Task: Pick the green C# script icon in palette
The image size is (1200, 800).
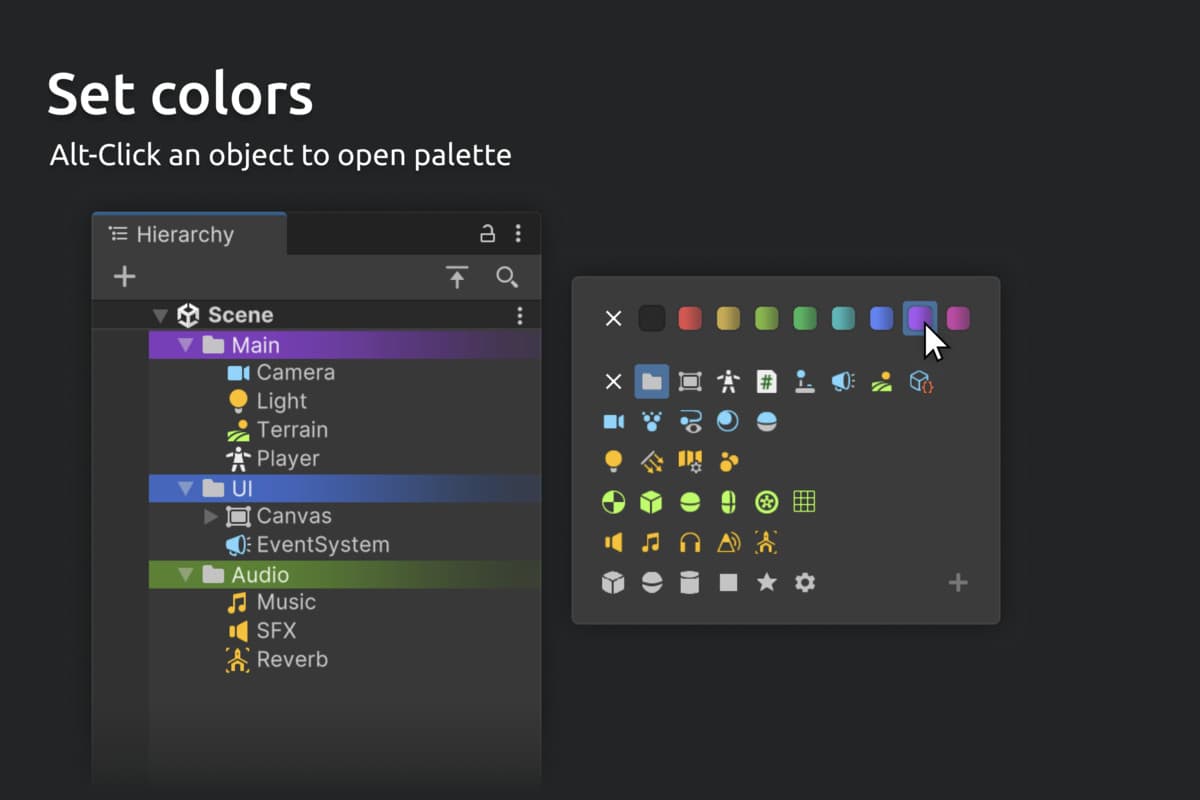Action: pos(766,381)
